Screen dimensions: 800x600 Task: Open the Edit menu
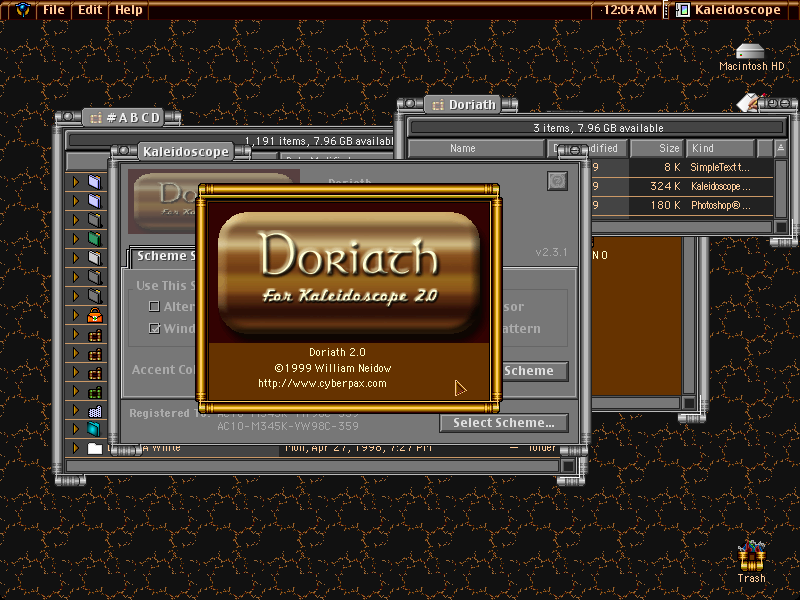click(x=90, y=10)
